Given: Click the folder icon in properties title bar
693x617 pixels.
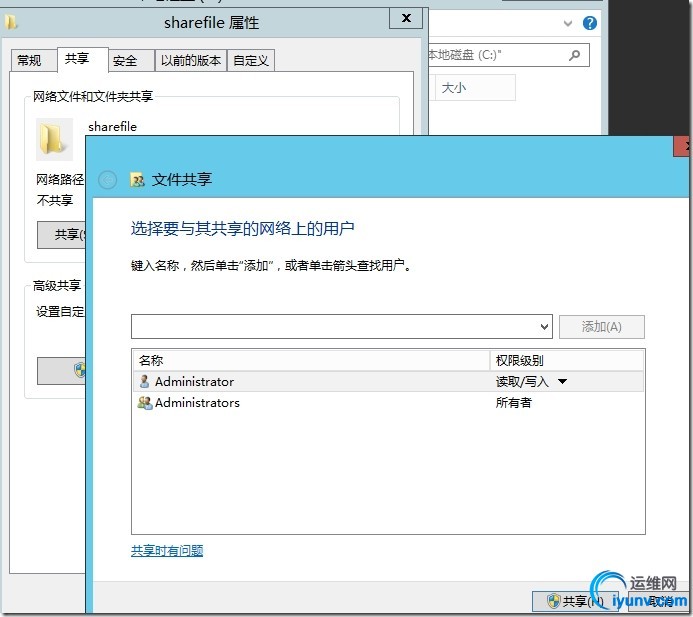Looking at the screenshot, I should [x=11, y=22].
